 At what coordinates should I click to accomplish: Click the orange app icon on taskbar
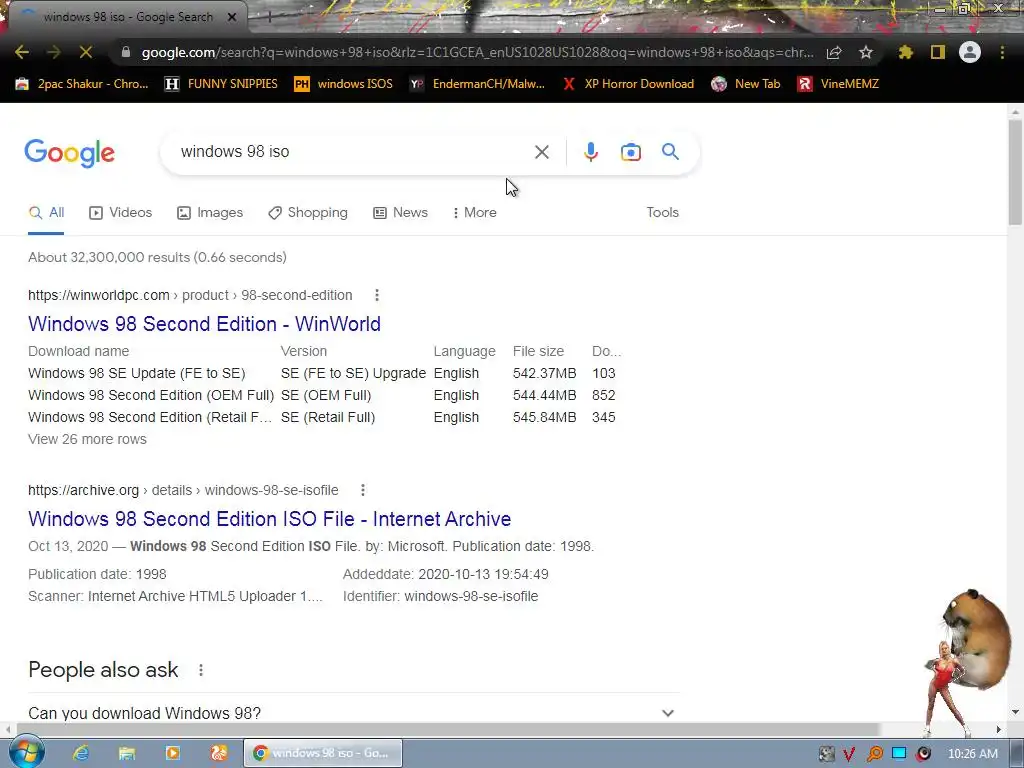click(x=219, y=753)
